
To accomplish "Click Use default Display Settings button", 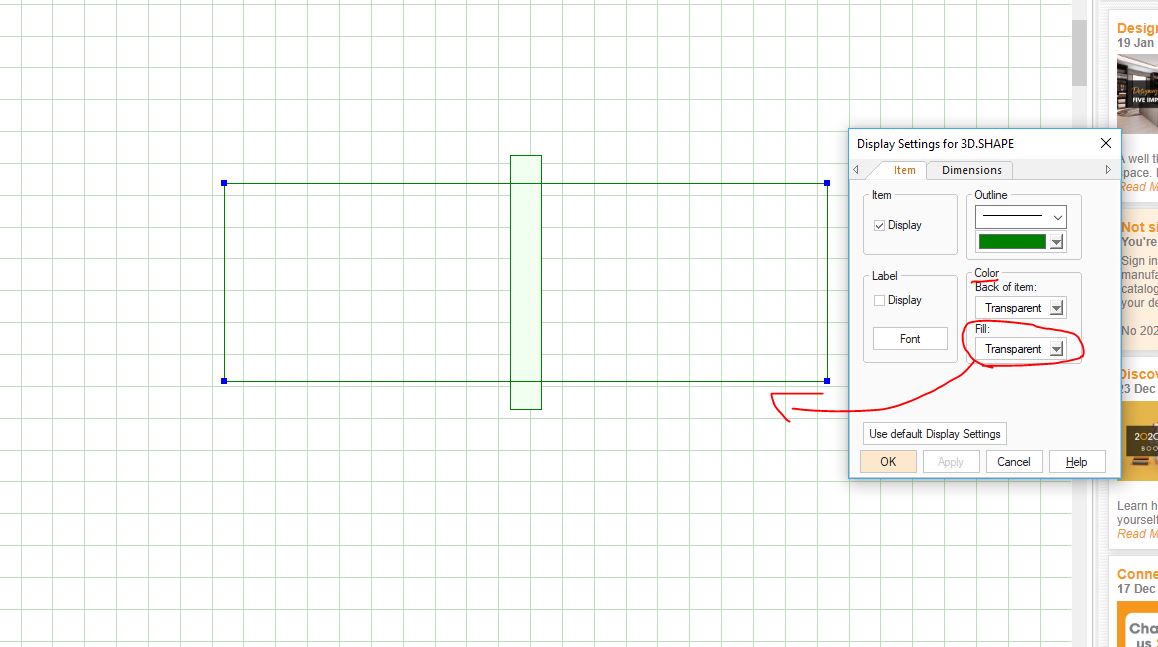I will click(934, 434).
